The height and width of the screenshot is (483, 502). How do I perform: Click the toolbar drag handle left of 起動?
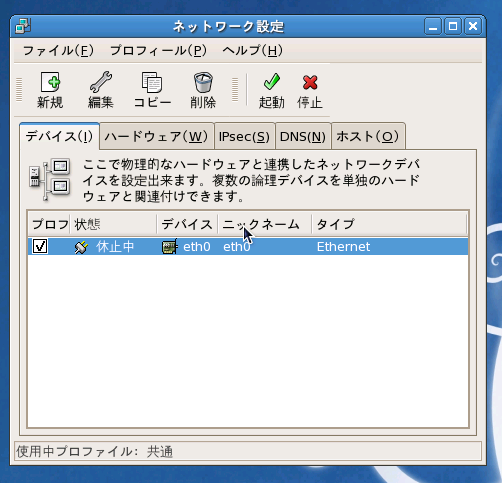point(235,89)
